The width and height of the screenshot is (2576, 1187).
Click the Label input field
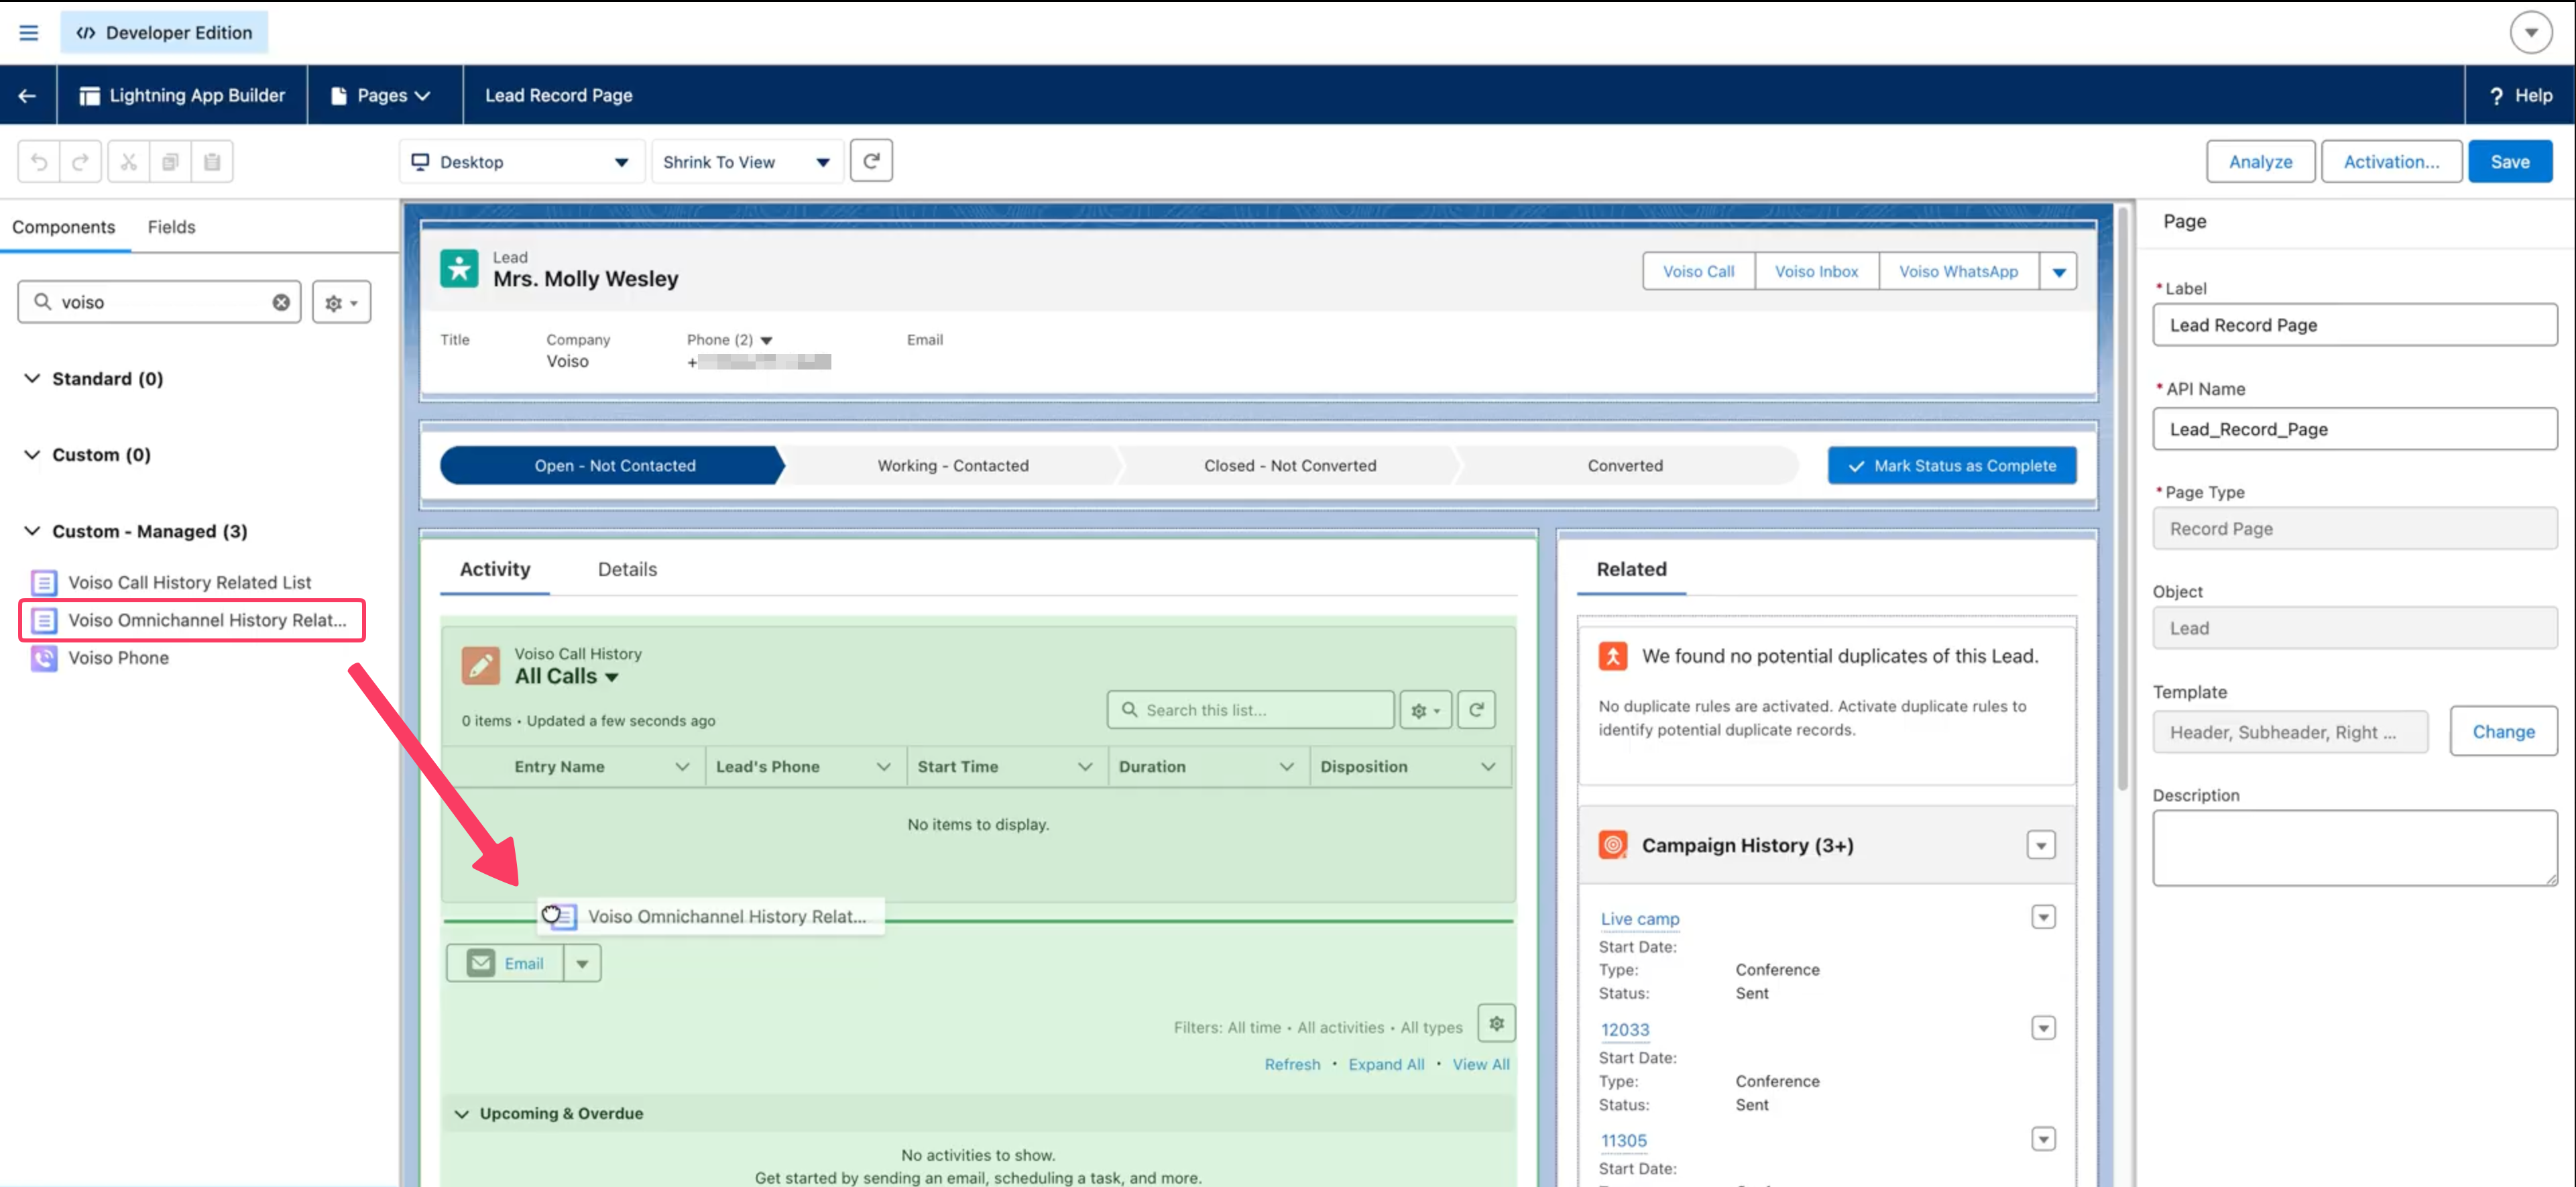pyautogui.click(x=2354, y=325)
